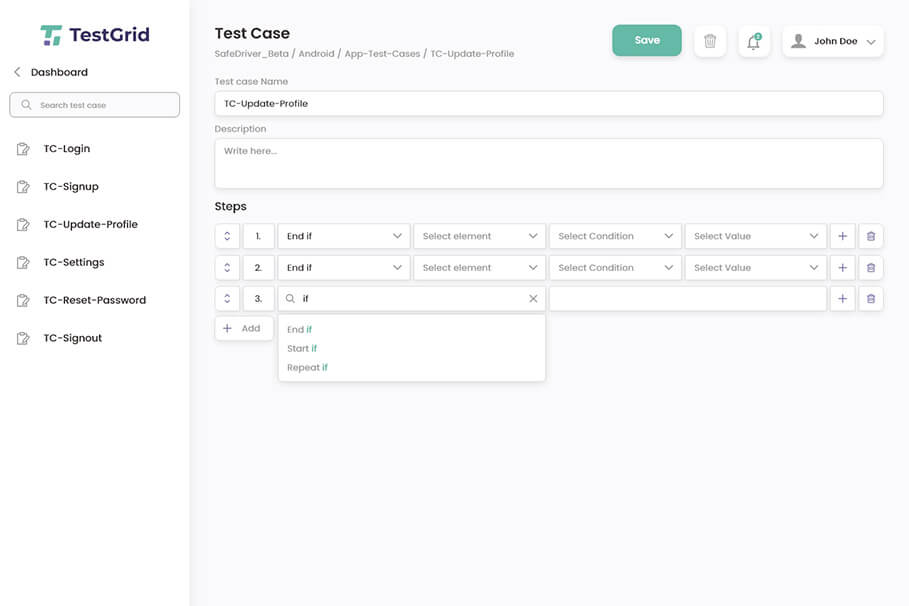Select Start if from the suggestion list

click(301, 348)
